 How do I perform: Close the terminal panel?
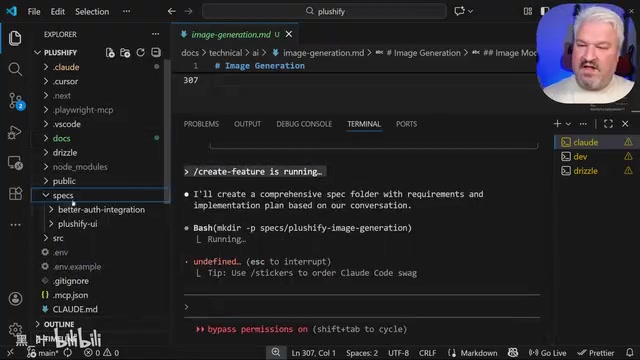coord(625,124)
